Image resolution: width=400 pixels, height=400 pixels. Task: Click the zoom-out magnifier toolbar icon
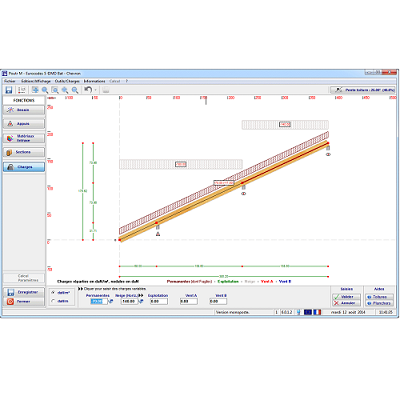[75, 90]
